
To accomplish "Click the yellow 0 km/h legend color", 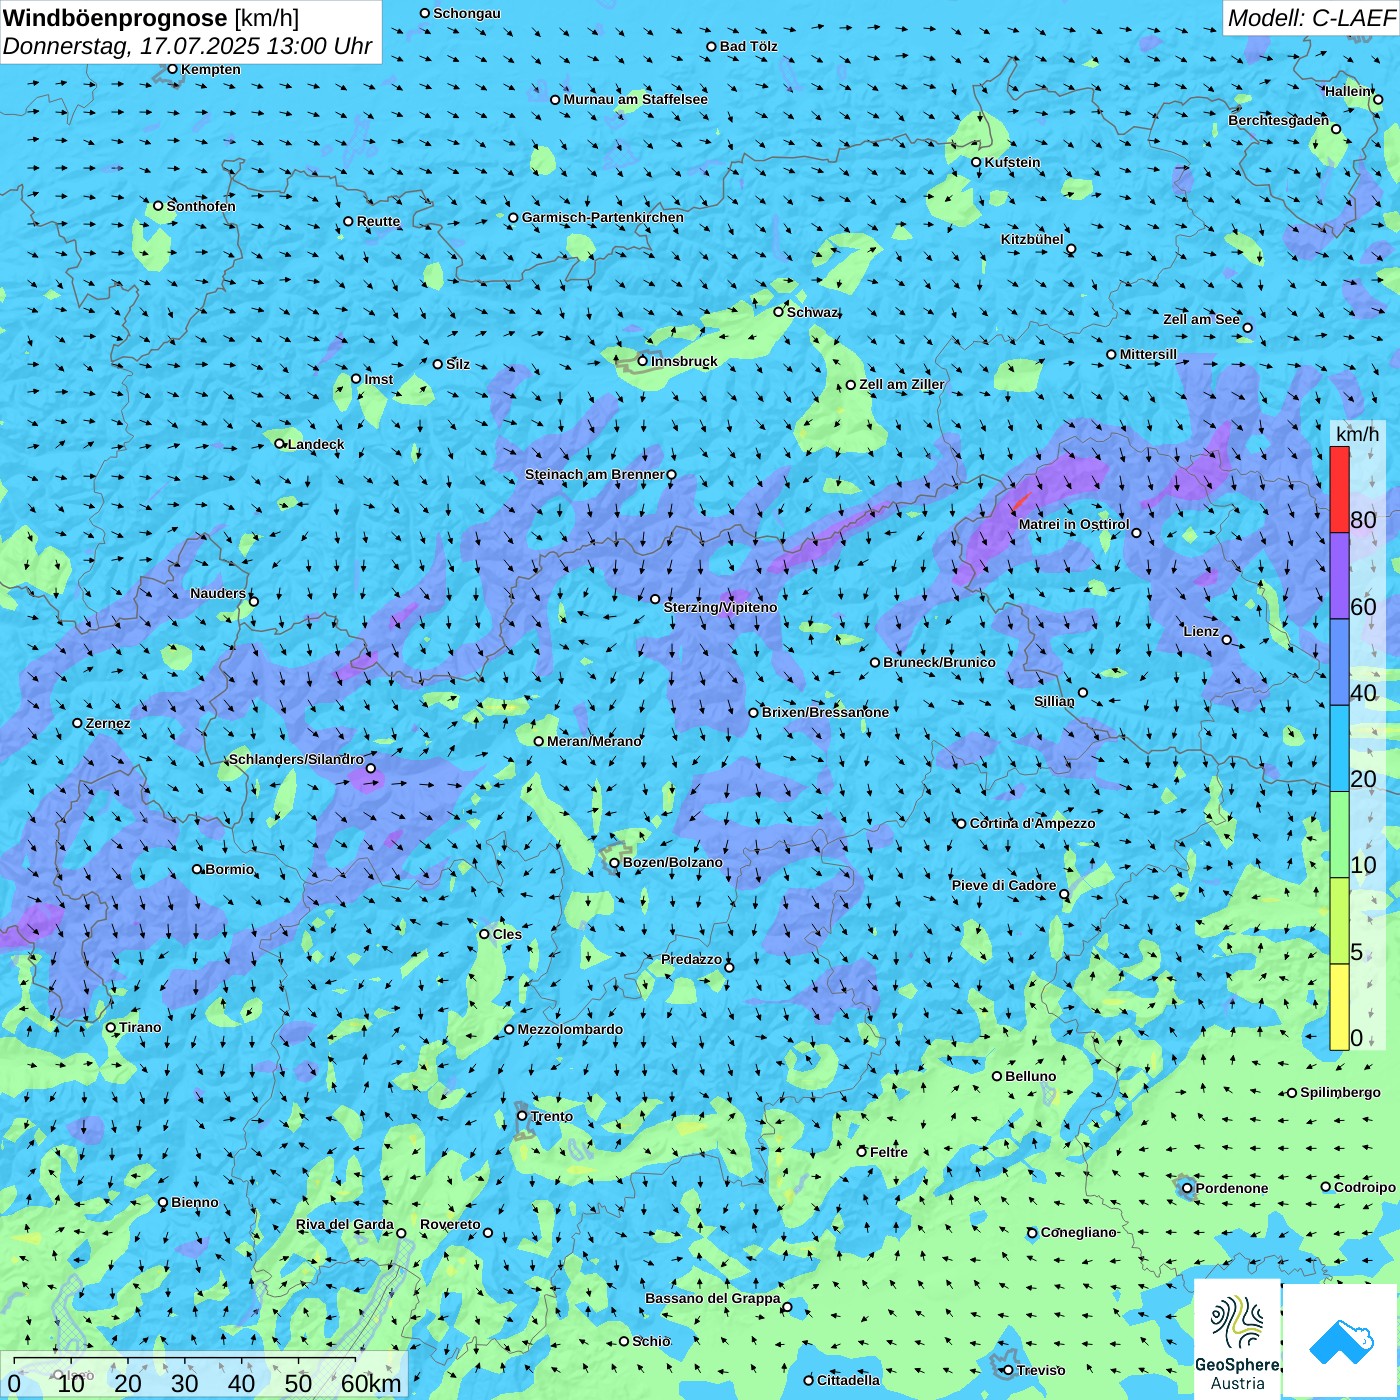I will tap(1339, 1007).
